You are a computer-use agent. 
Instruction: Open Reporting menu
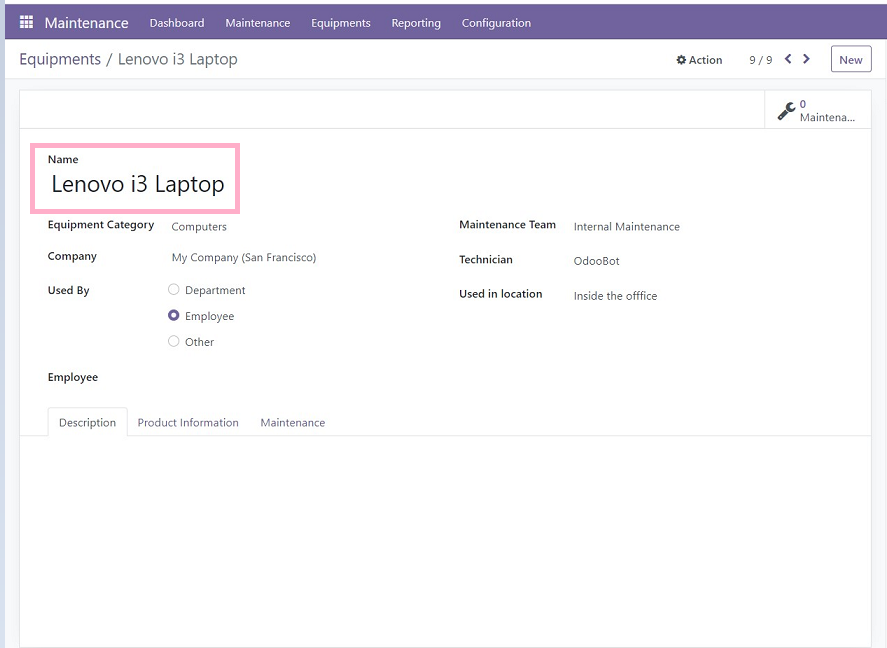click(416, 23)
